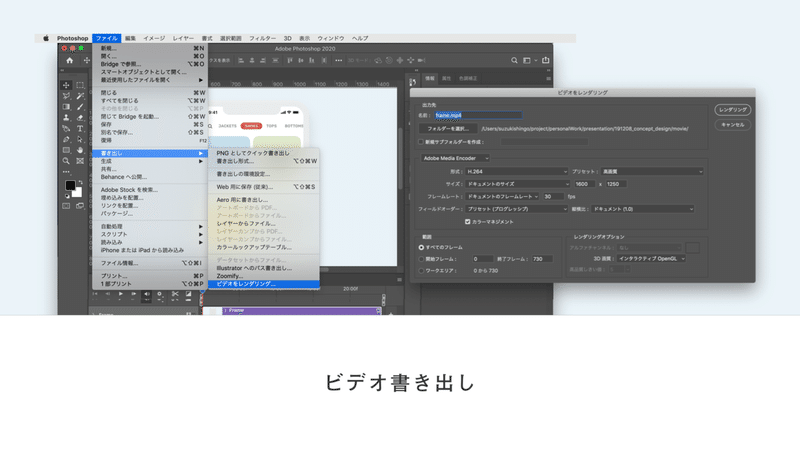Open the レイヤー menu in menu bar
Image resolution: width=800 pixels, height=450 pixels.
click(183, 38)
